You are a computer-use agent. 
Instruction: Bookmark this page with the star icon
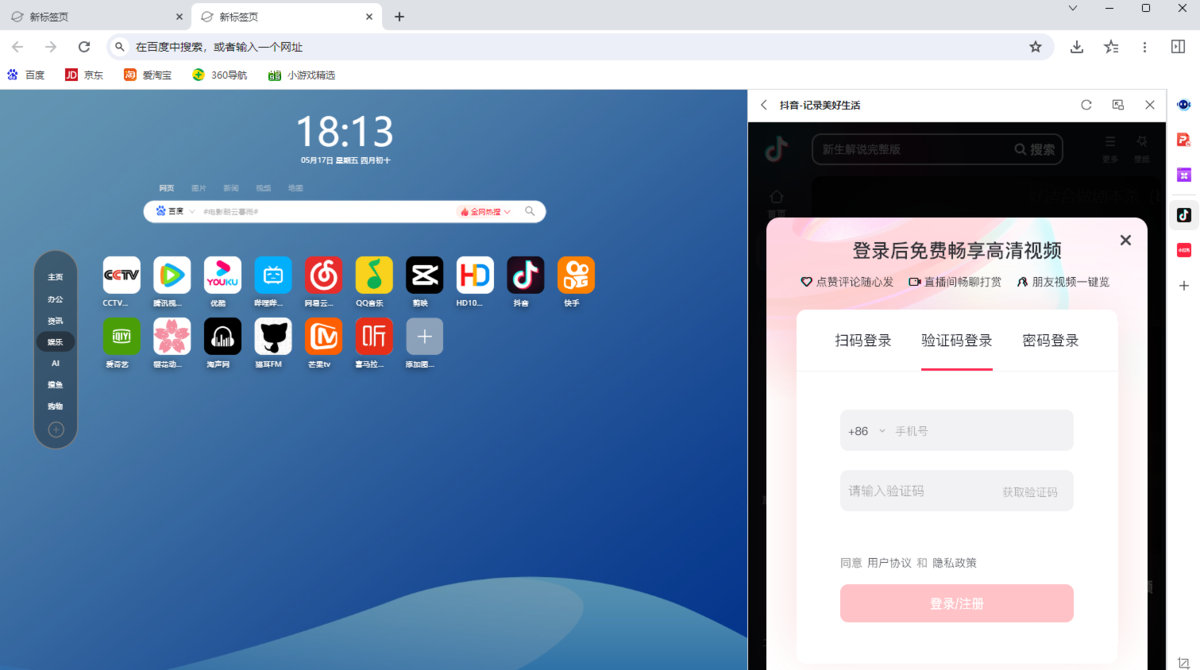click(x=1036, y=47)
